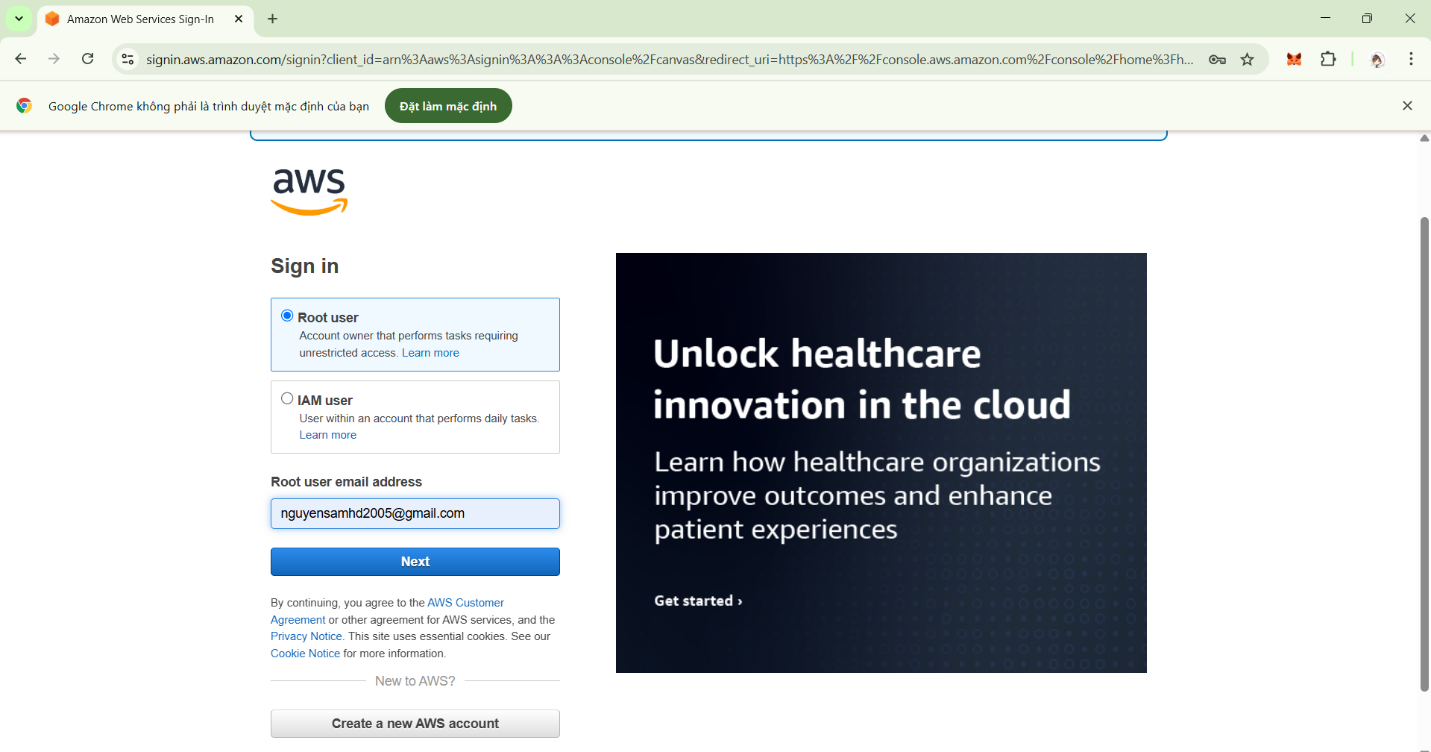This screenshot has height=752, width=1431.
Task: Open the Privacy Notice link
Action: pyautogui.click(x=305, y=636)
